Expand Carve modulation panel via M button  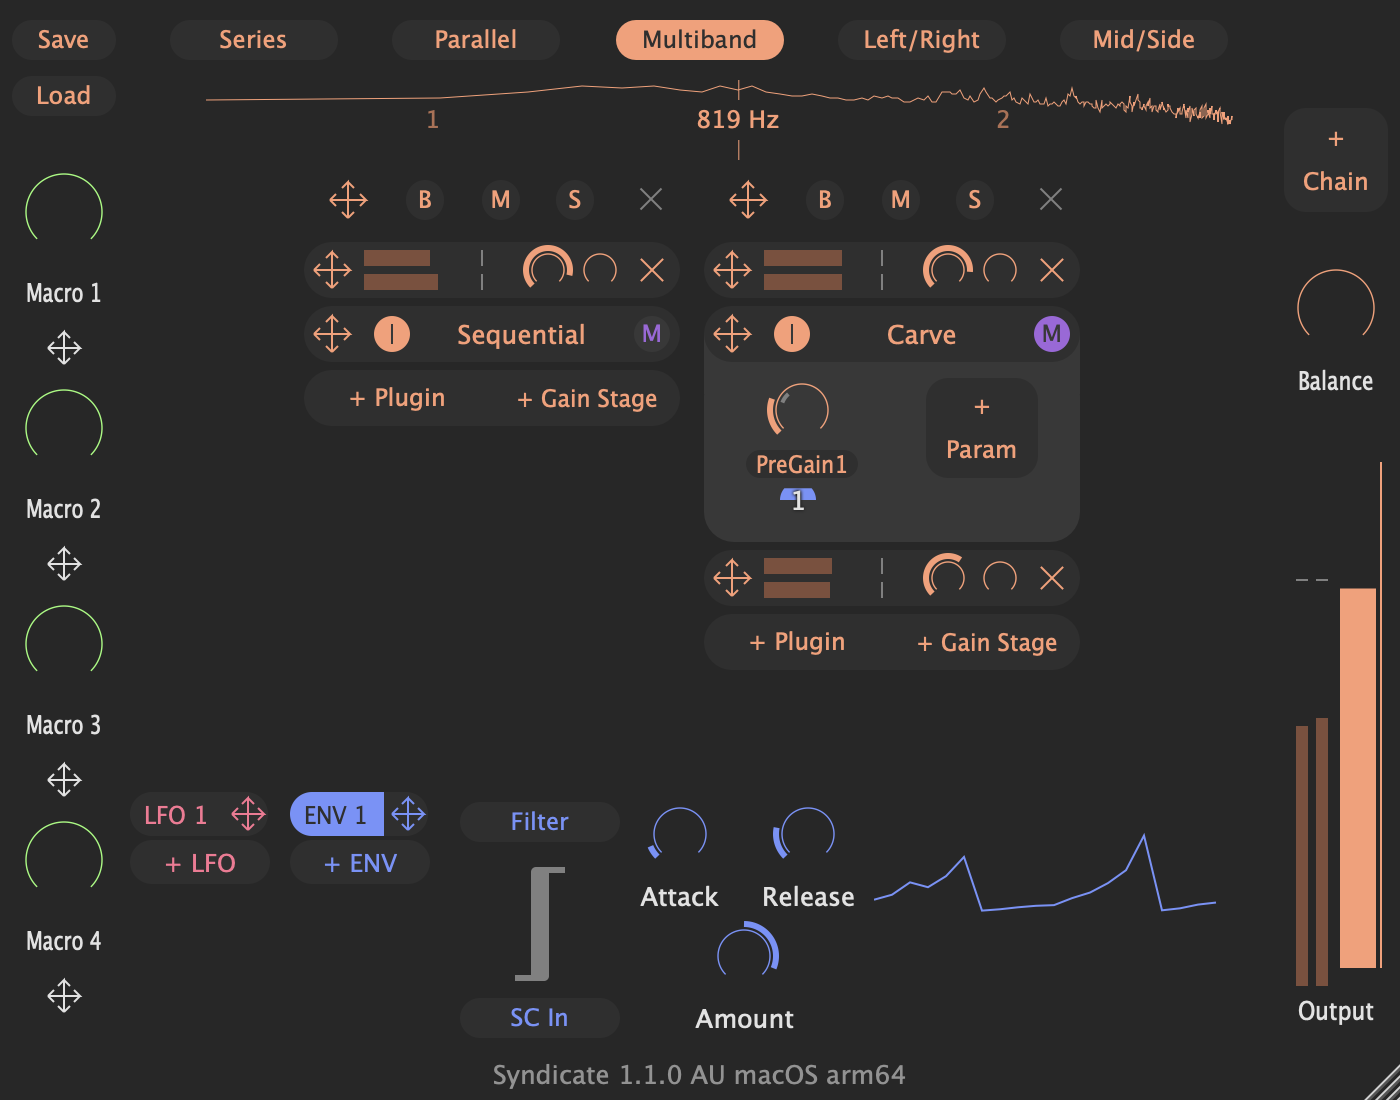[x=1051, y=334]
